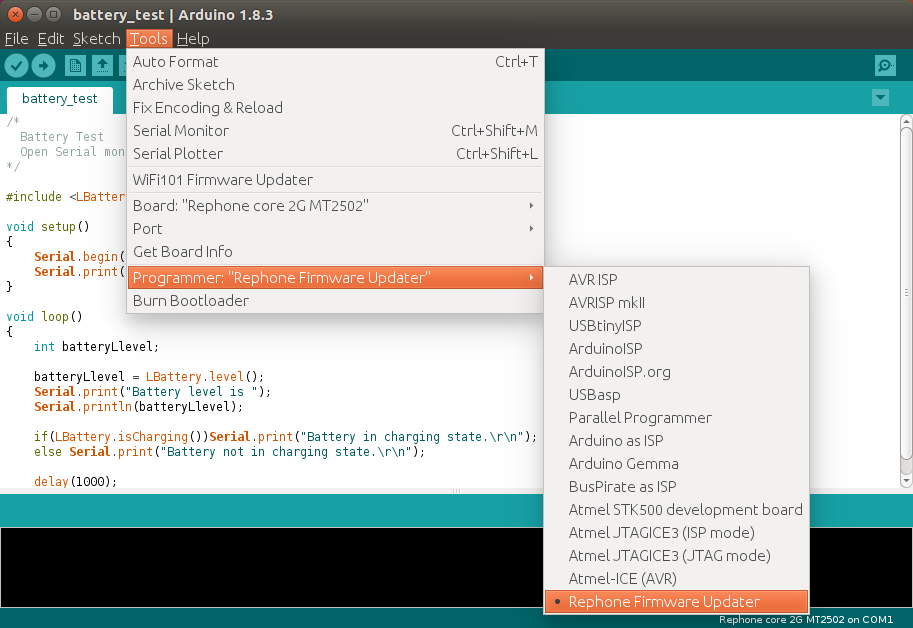This screenshot has height=628, width=913.
Task: Click the Upload arrow toolbar icon
Action: (x=43, y=65)
